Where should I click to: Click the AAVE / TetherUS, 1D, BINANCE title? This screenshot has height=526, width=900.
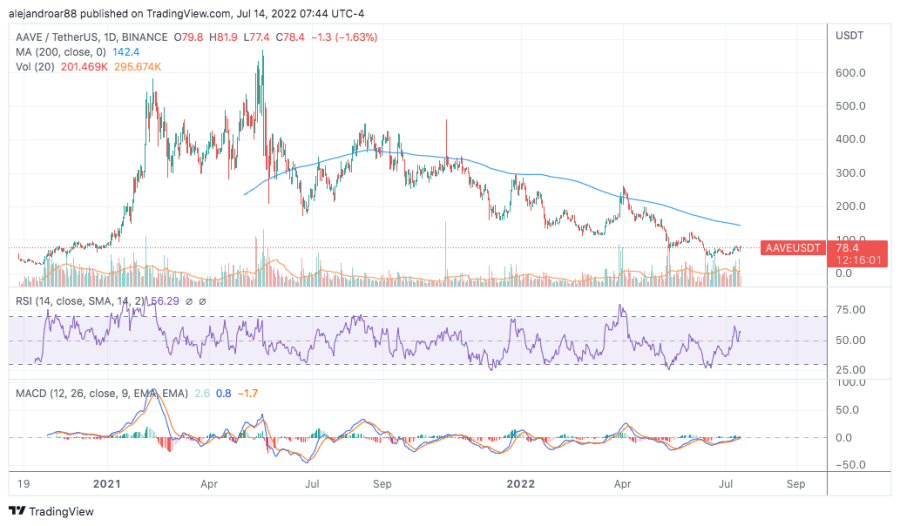91,37
